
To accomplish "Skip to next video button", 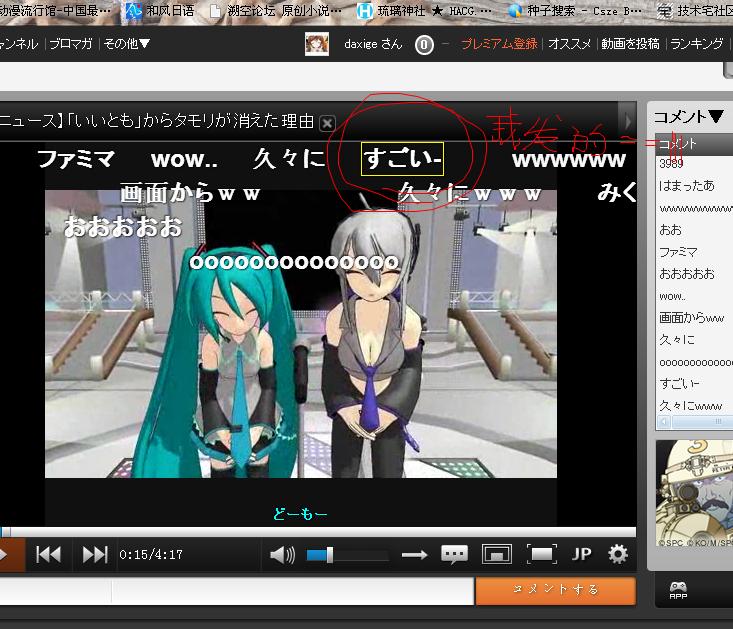I will pyautogui.click(x=95, y=555).
